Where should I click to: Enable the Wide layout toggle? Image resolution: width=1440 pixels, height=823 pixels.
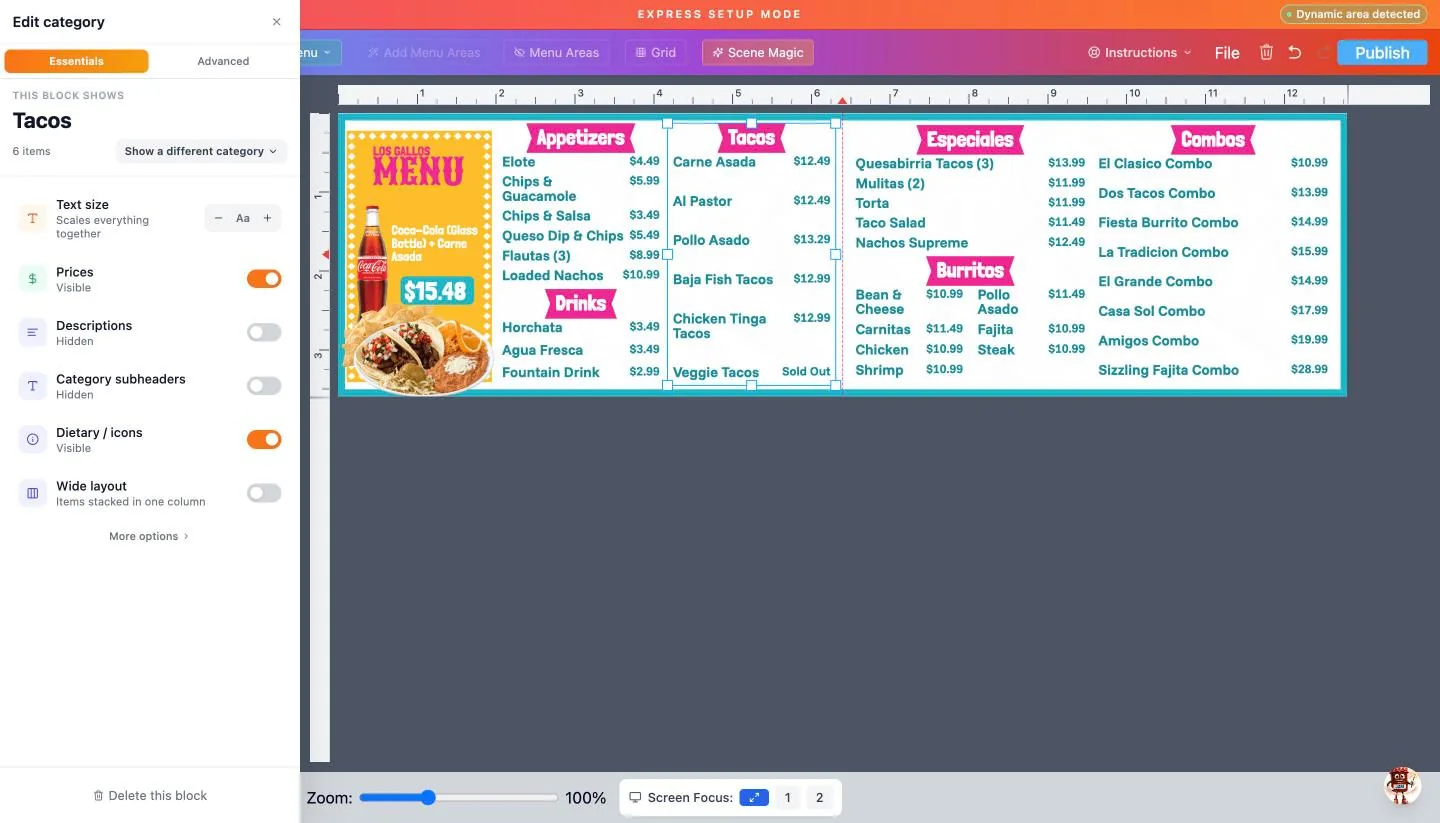[x=264, y=493]
